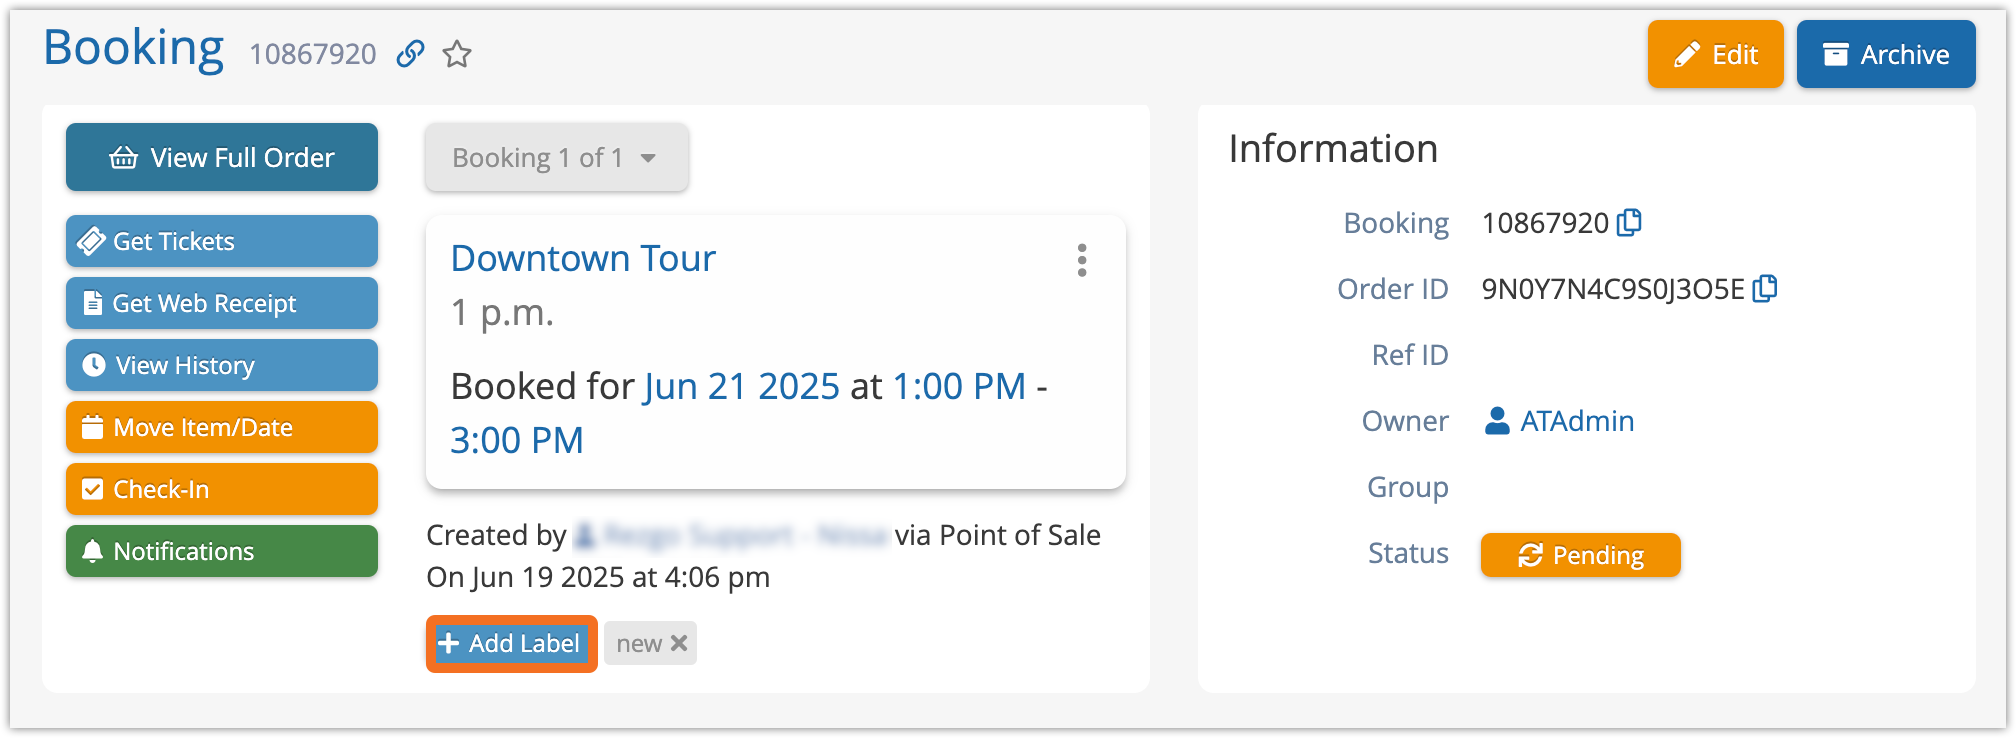
Task: Open the Pending status selector
Action: tap(1580, 555)
